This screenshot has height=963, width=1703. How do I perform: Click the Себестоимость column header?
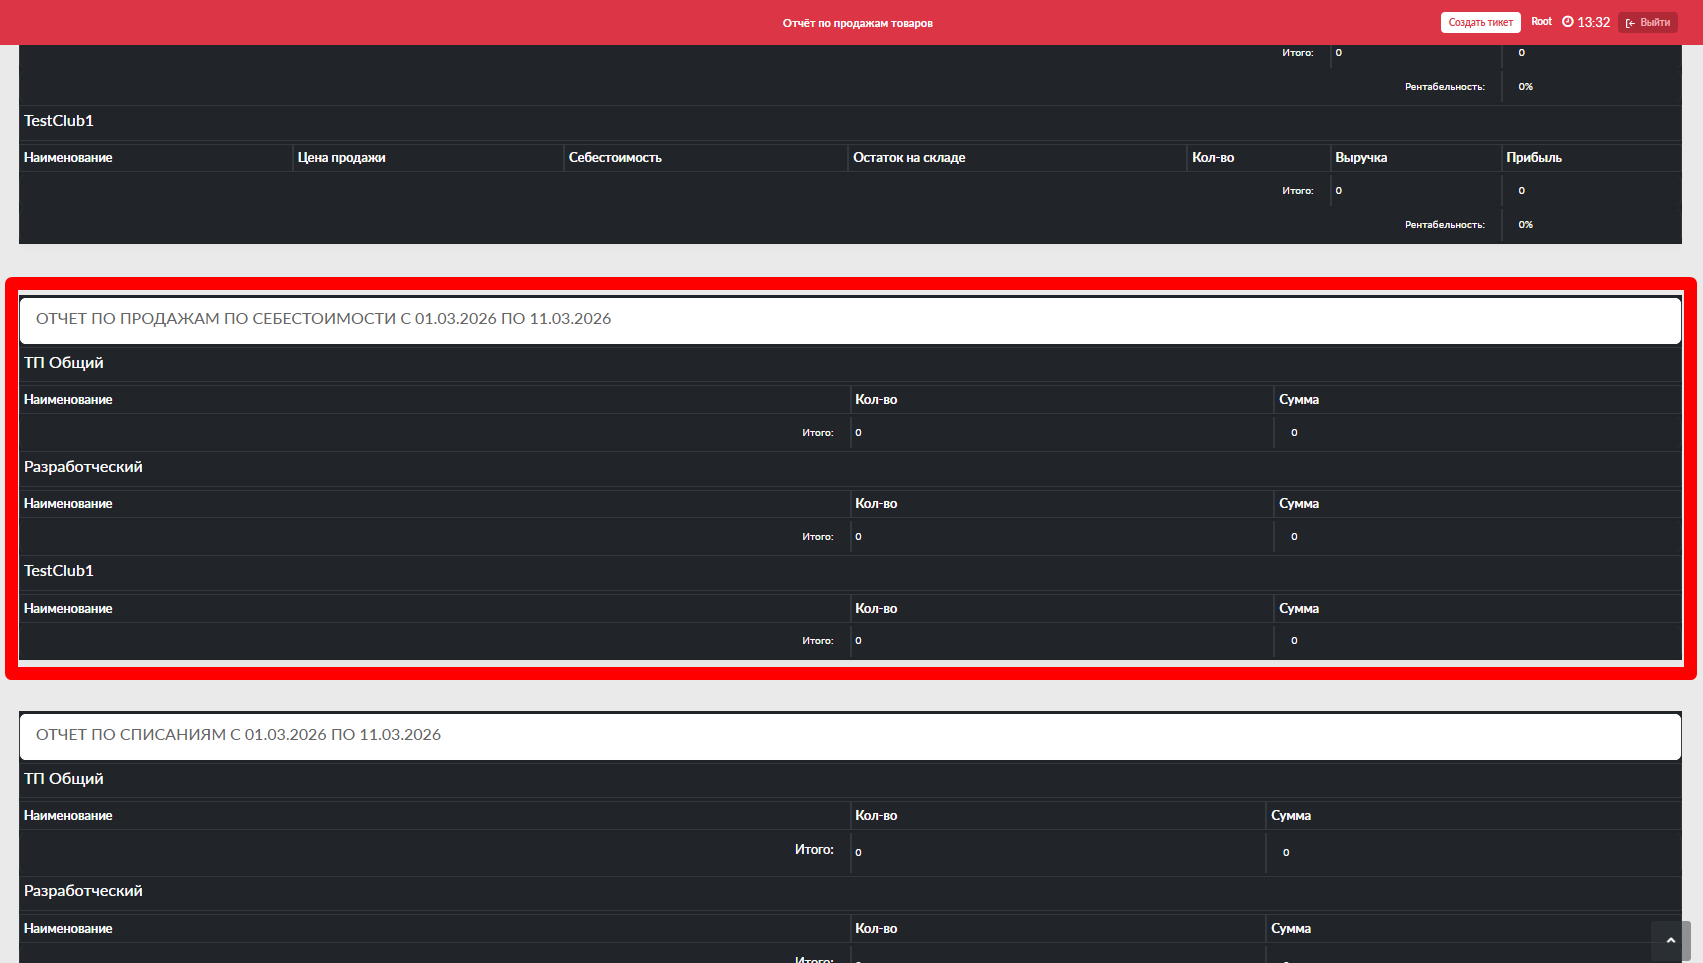click(615, 158)
